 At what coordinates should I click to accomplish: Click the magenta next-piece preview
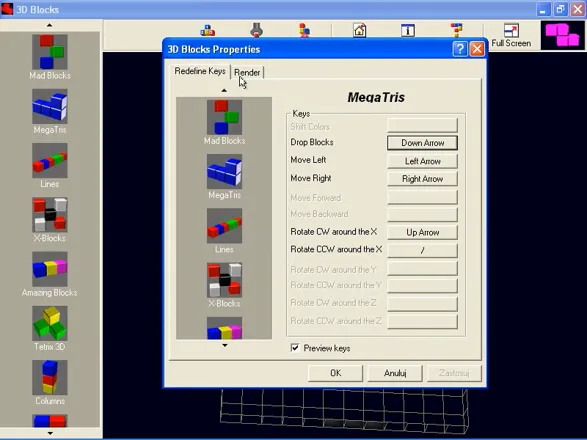(562, 35)
